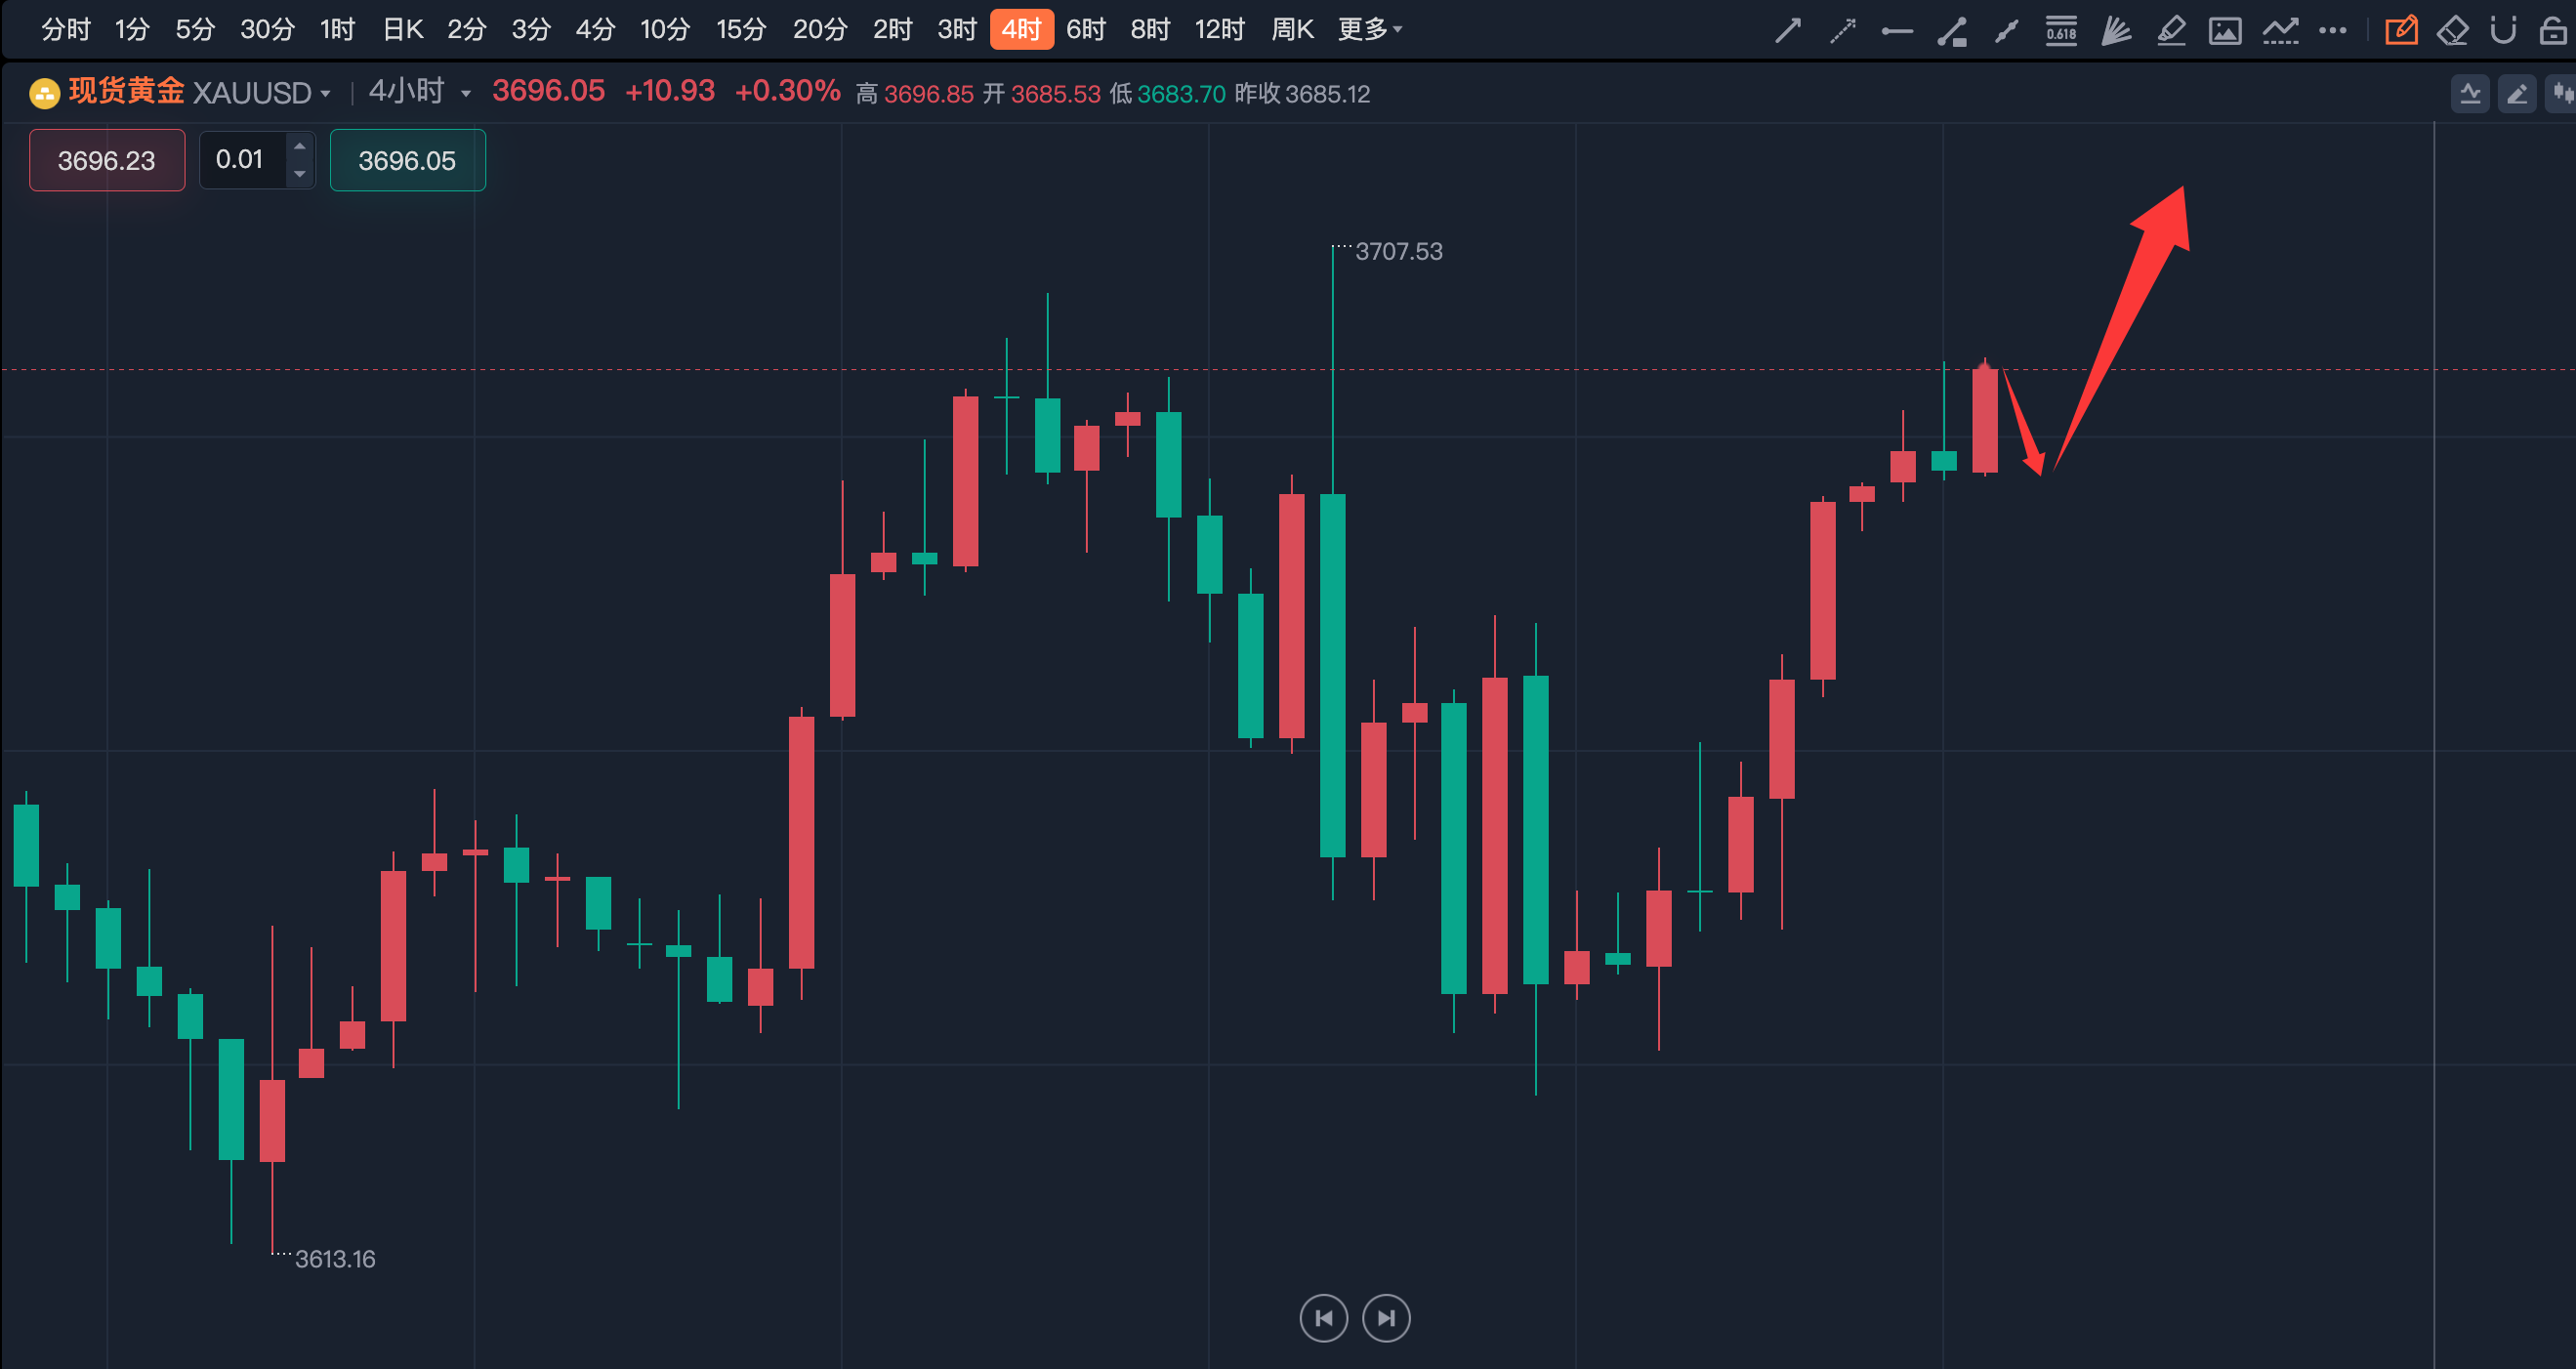Click the skip-to-next playback button
The width and height of the screenshot is (2576, 1369).
(1386, 1318)
